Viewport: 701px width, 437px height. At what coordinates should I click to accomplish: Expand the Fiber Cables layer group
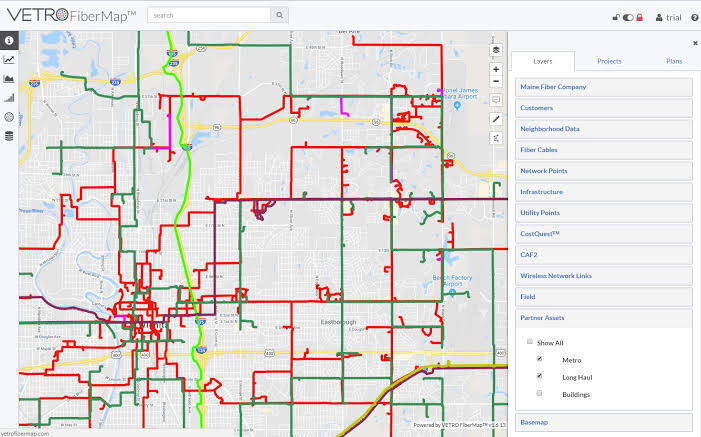pyautogui.click(x=604, y=150)
